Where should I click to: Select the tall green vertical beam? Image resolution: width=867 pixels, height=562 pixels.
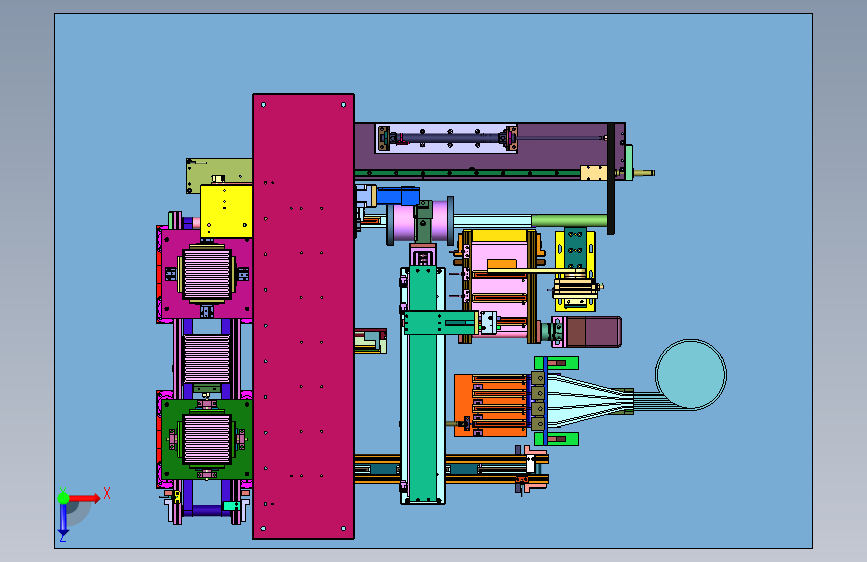coord(423,384)
